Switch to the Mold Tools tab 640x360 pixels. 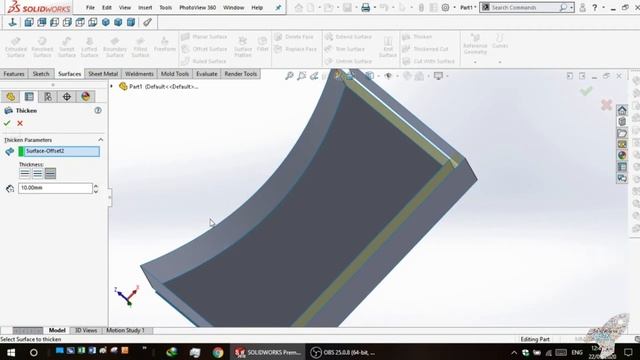click(x=175, y=74)
